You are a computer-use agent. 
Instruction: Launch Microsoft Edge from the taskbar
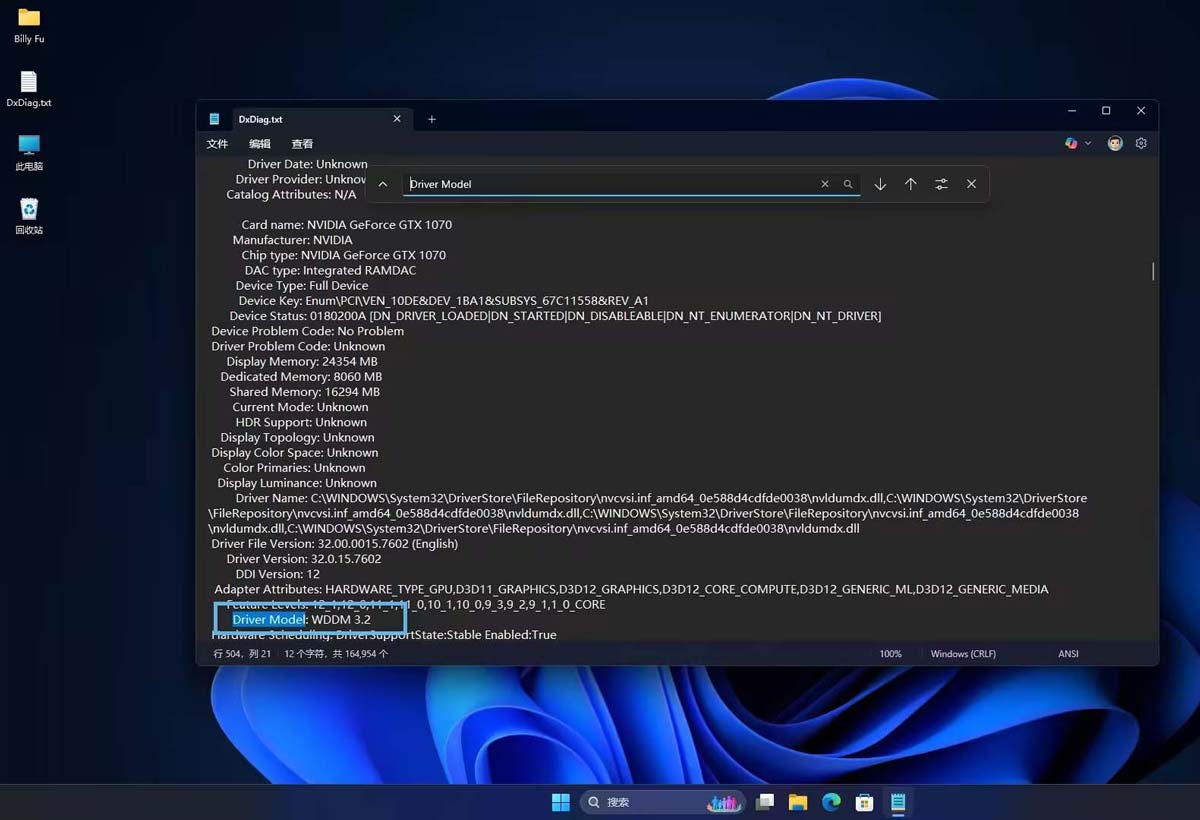831,802
